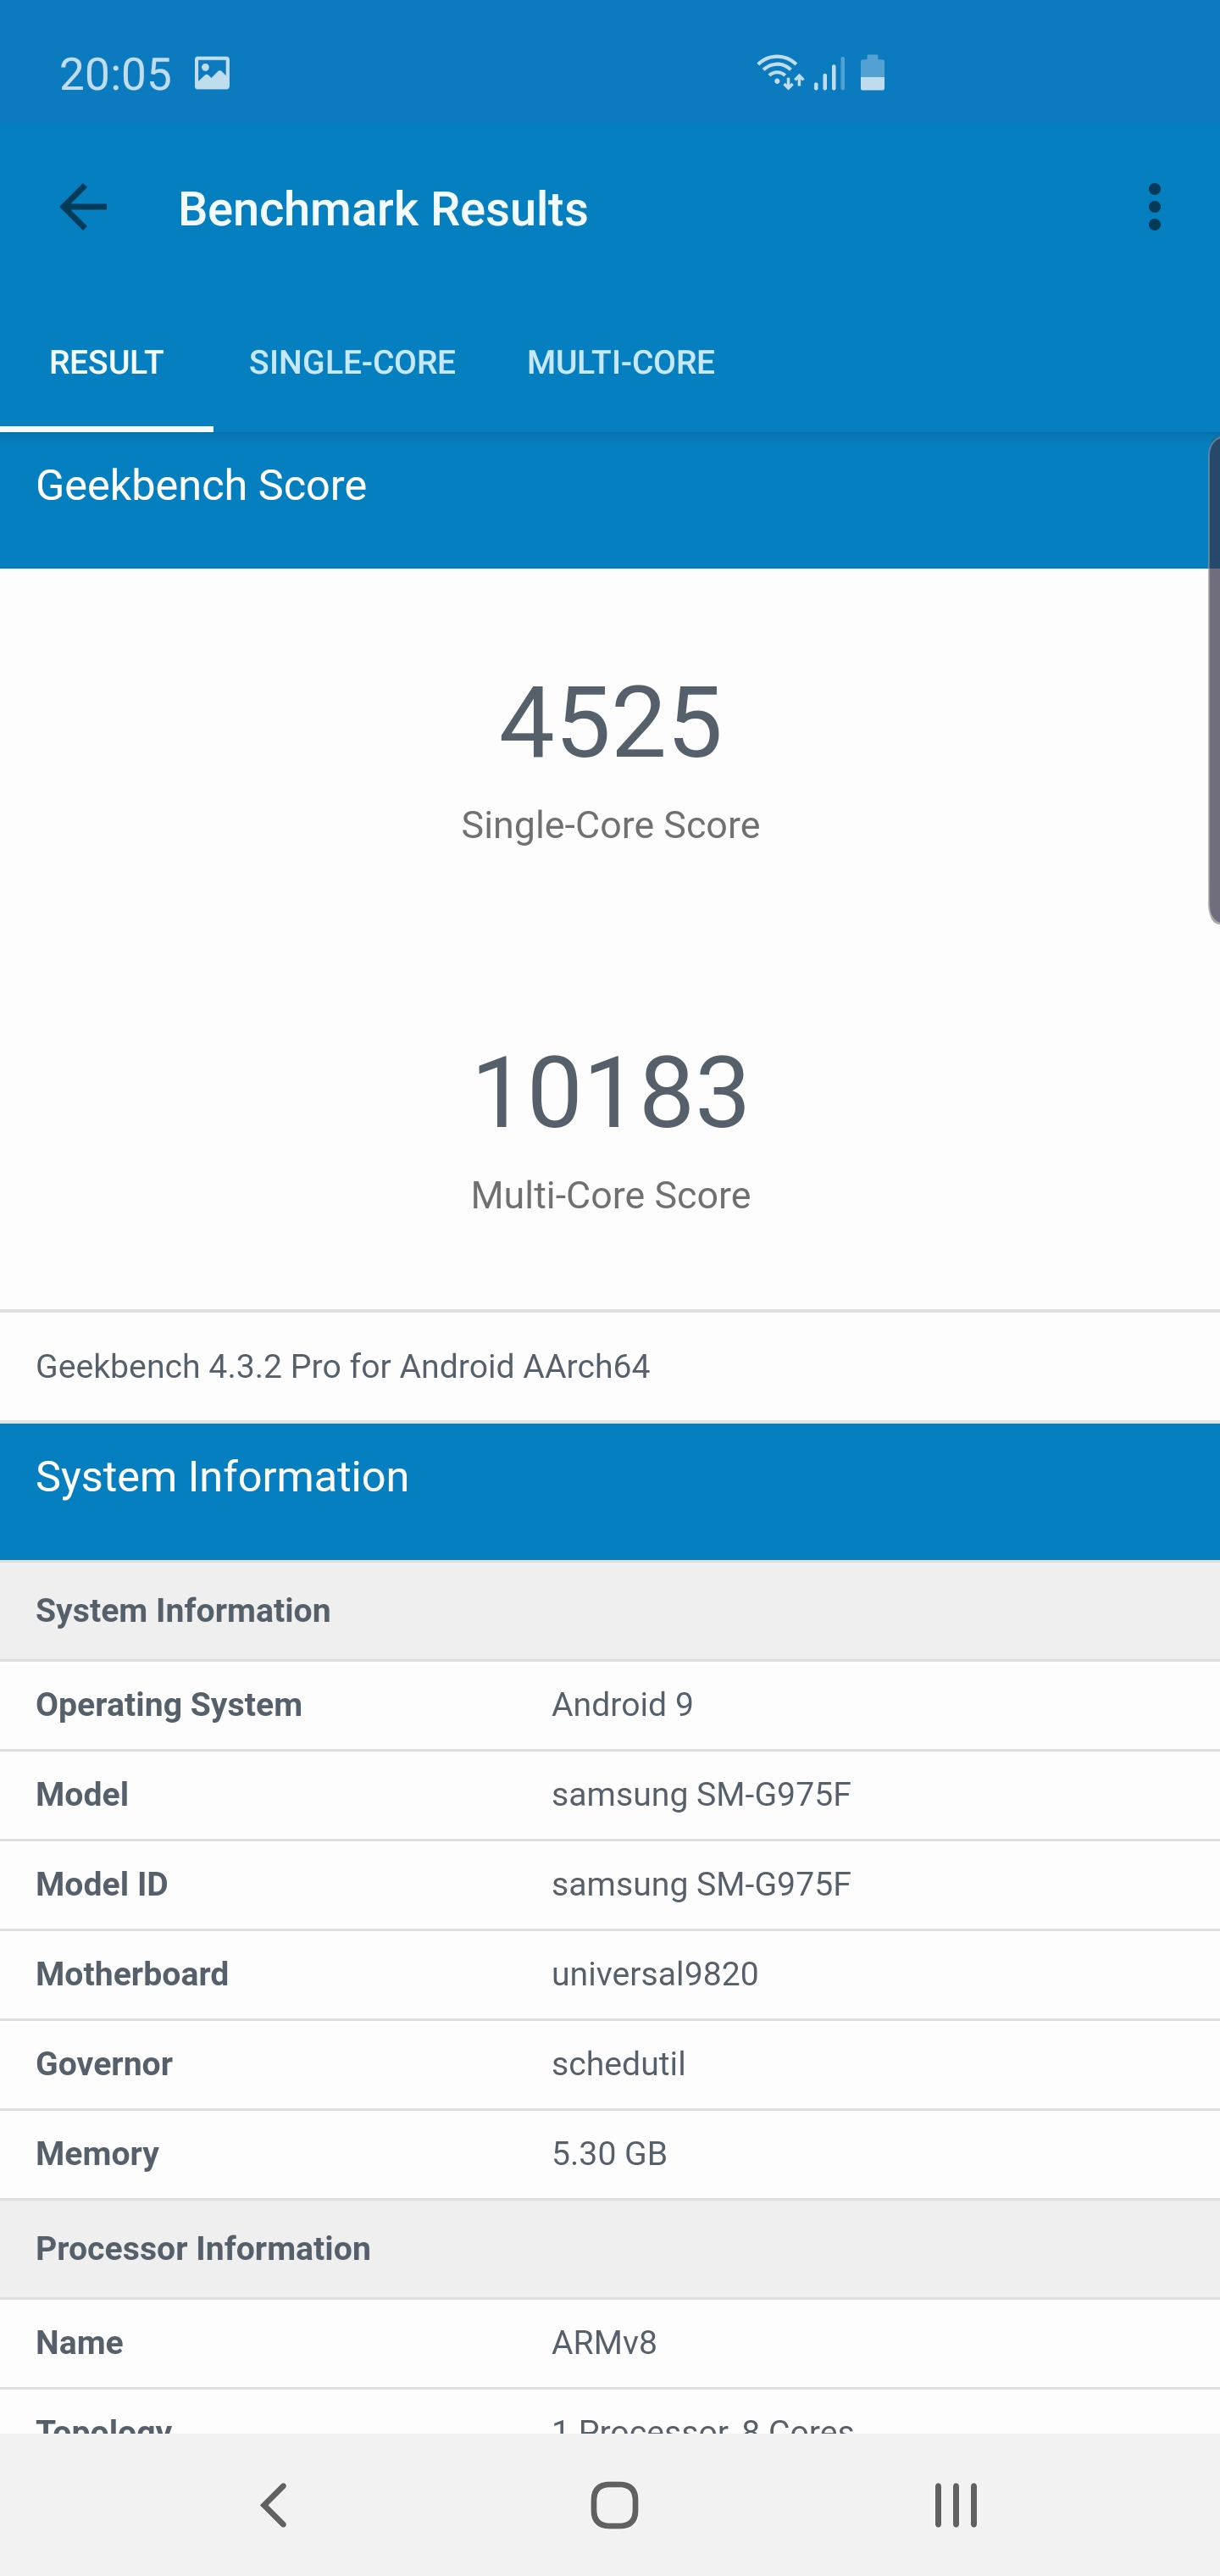Switch to the MULTI-CORE tab
This screenshot has width=1220, height=2576.
click(x=620, y=362)
